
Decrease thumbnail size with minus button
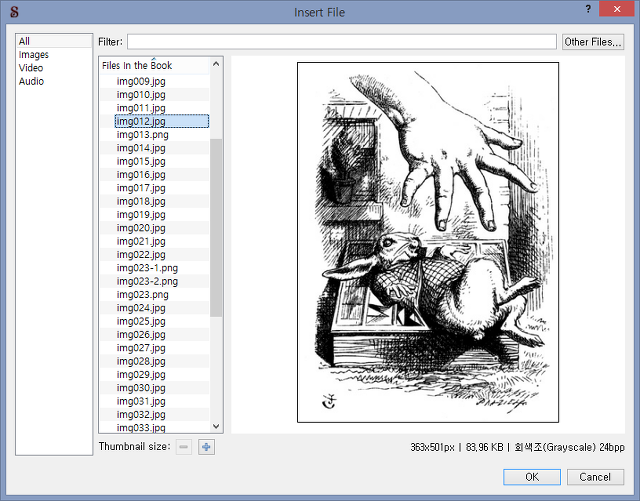pyautogui.click(x=184, y=447)
